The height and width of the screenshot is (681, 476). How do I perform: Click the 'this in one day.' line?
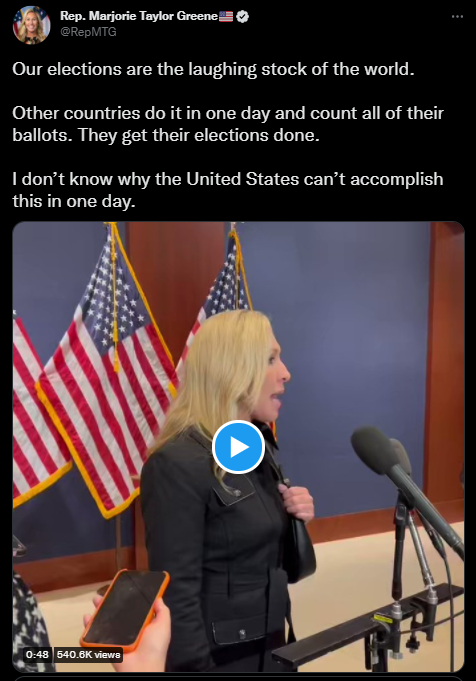[x=74, y=201]
